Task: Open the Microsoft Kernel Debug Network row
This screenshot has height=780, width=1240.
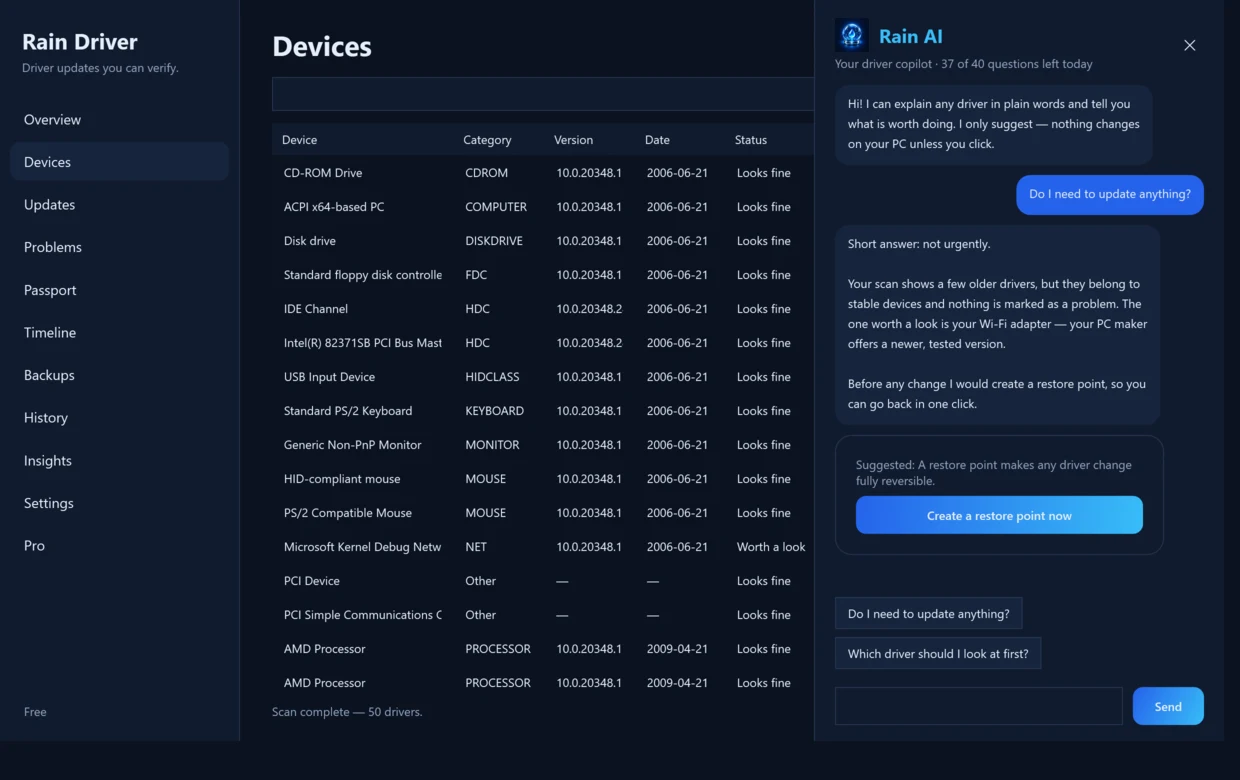Action: (543, 547)
